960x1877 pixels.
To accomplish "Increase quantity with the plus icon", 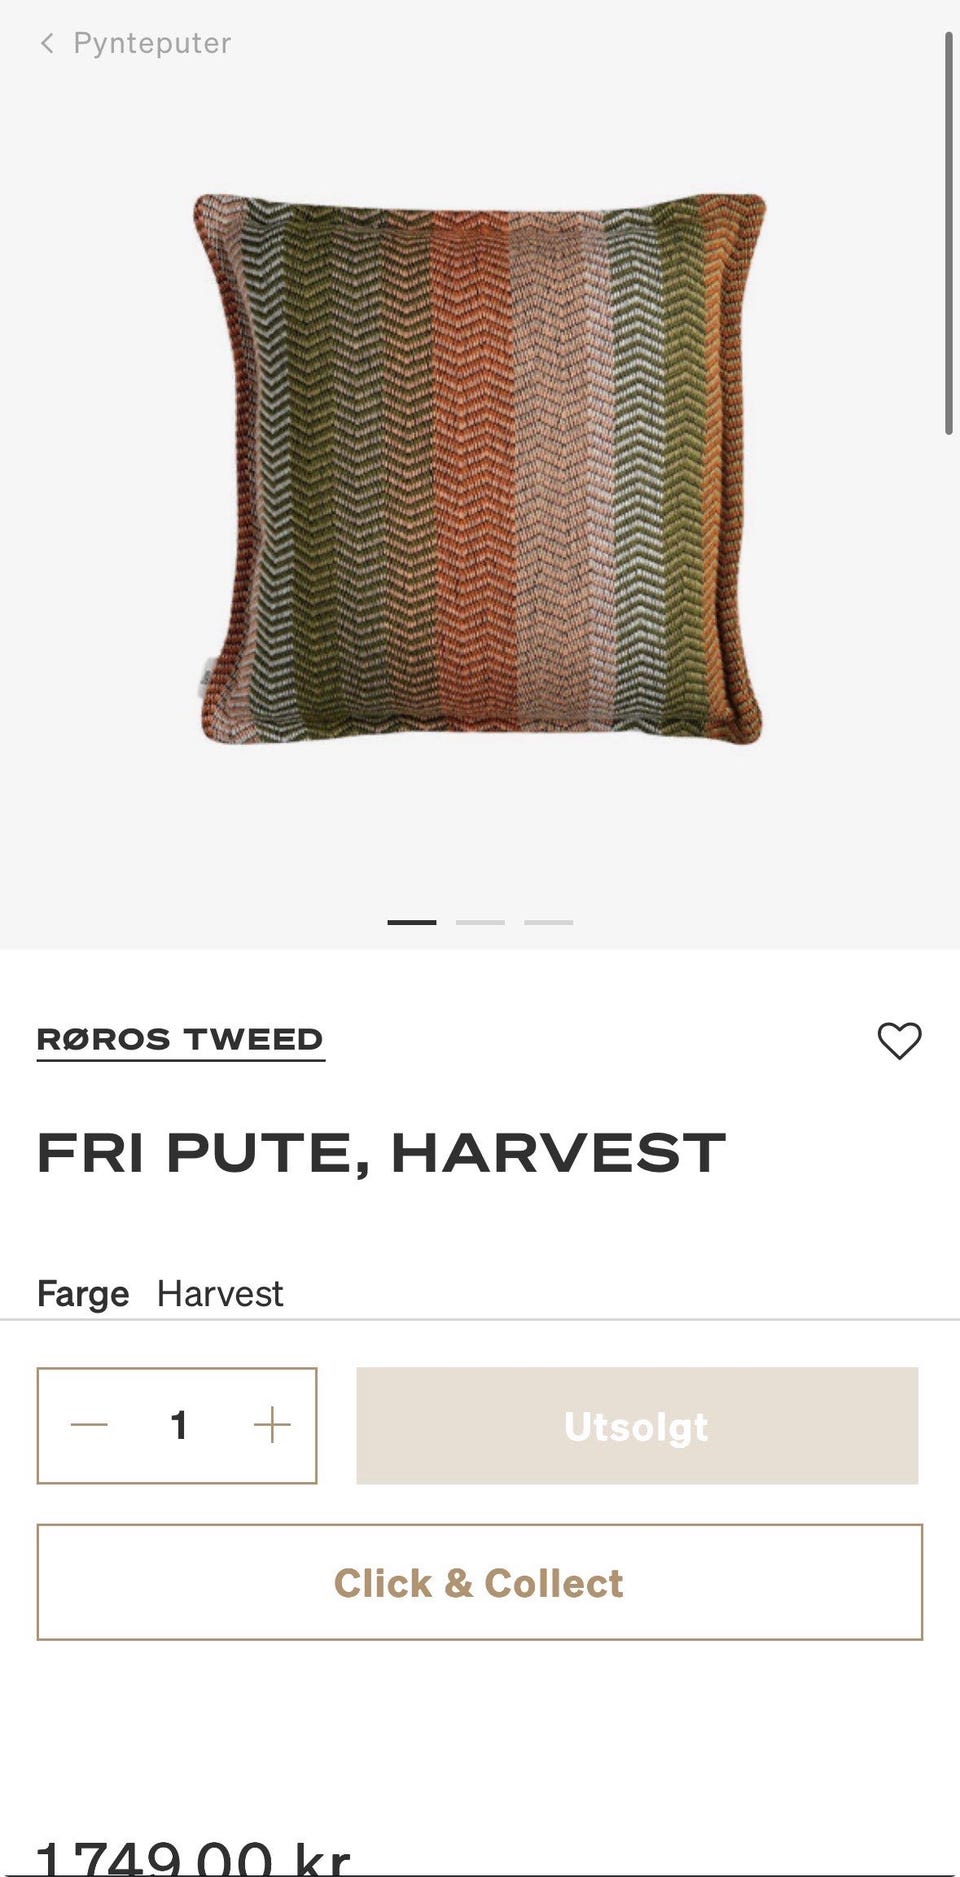I will [272, 1425].
